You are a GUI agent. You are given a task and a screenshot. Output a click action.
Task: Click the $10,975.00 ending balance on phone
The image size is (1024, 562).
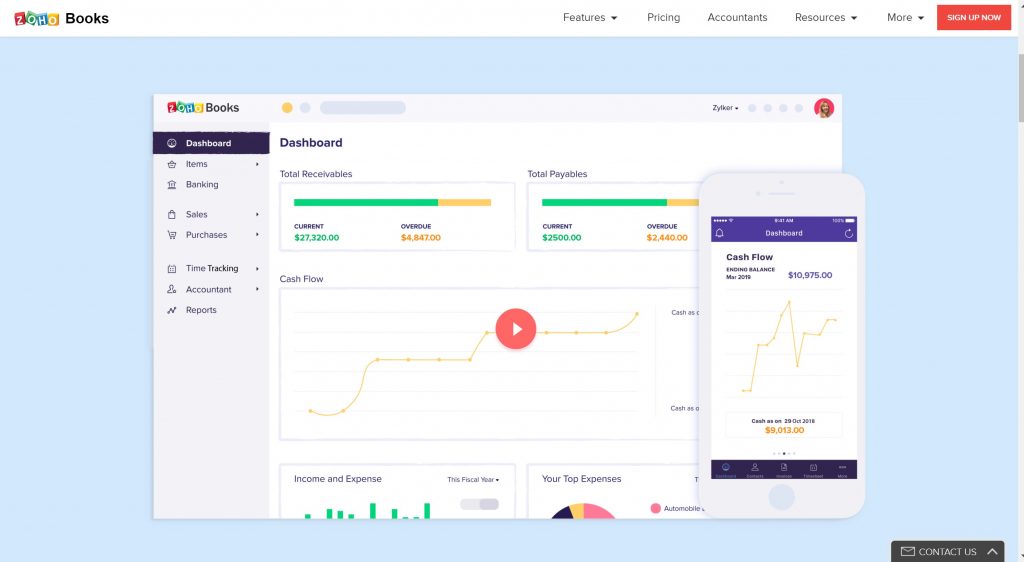click(x=810, y=275)
